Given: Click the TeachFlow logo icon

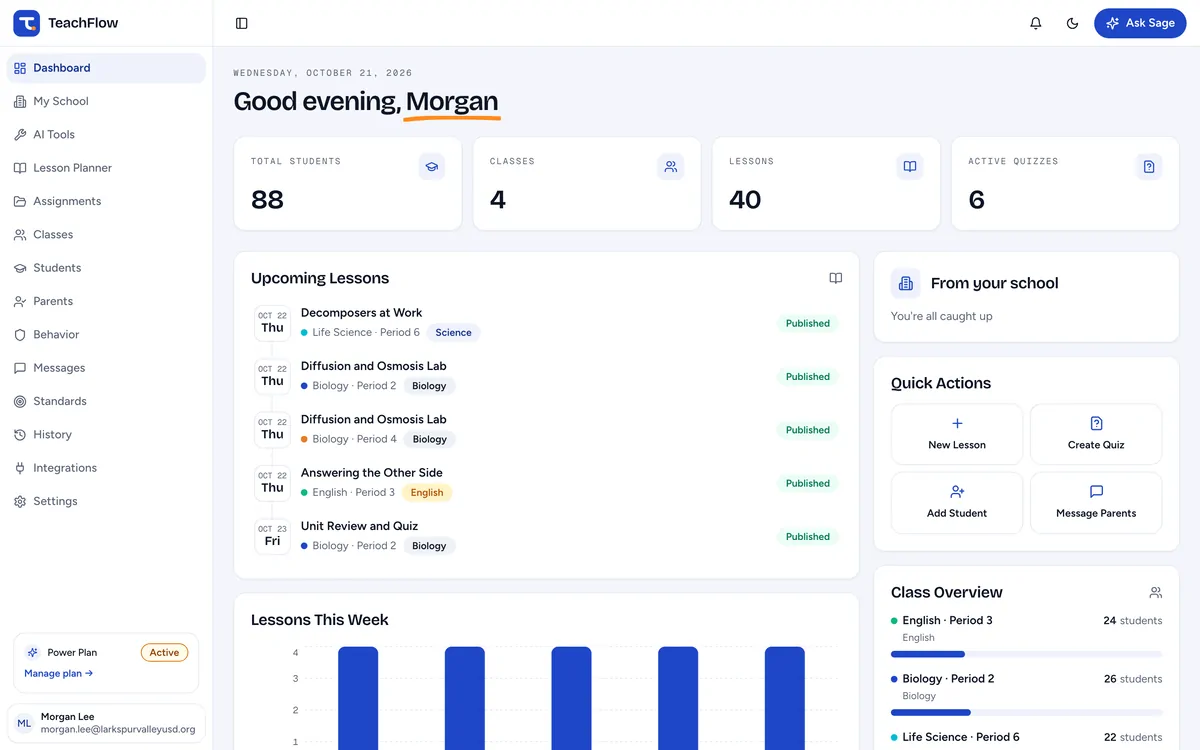Looking at the screenshot, I should [26, 23].
